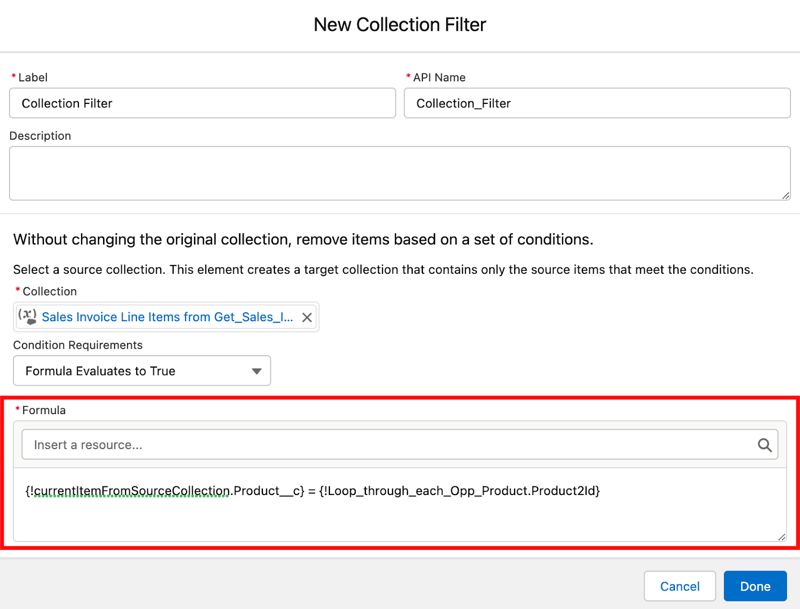Click the empty Description text area
Image resolution: width=800 pixels, height=609 pixels.
400,172
